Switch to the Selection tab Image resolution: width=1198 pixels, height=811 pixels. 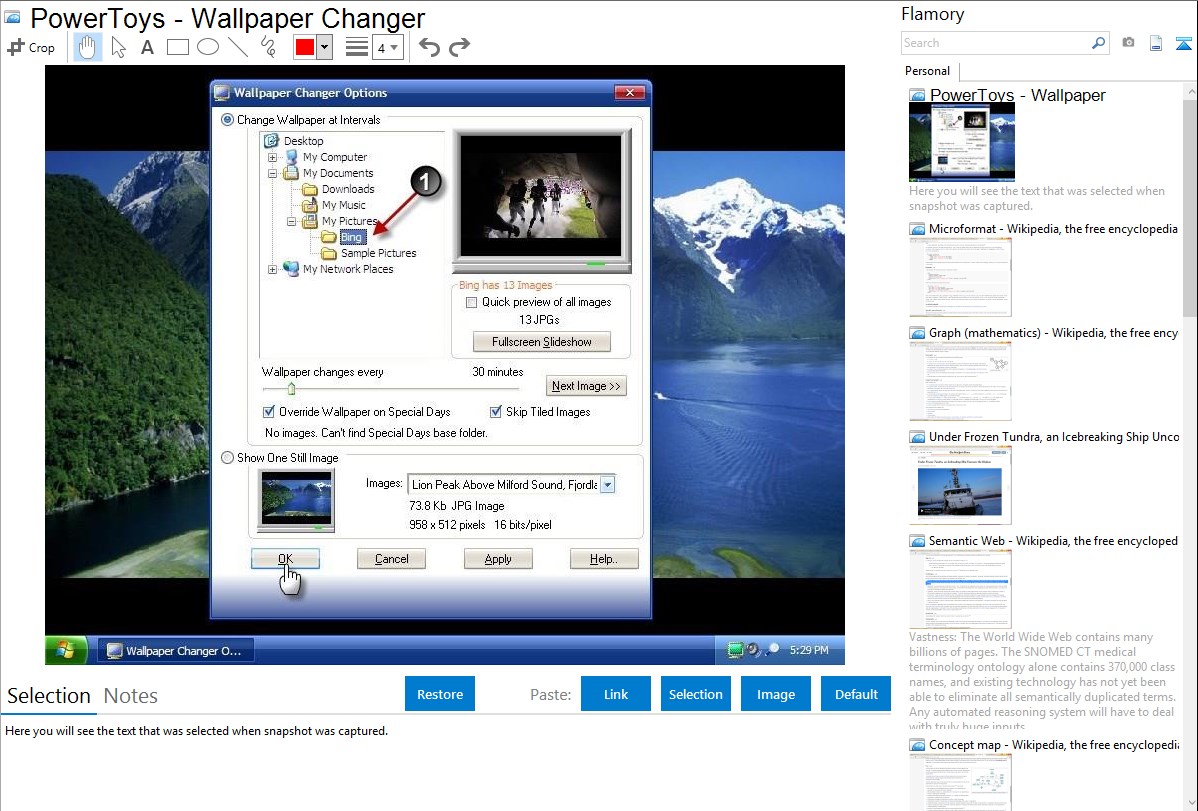pyautogui.click(x=49, y=696)
